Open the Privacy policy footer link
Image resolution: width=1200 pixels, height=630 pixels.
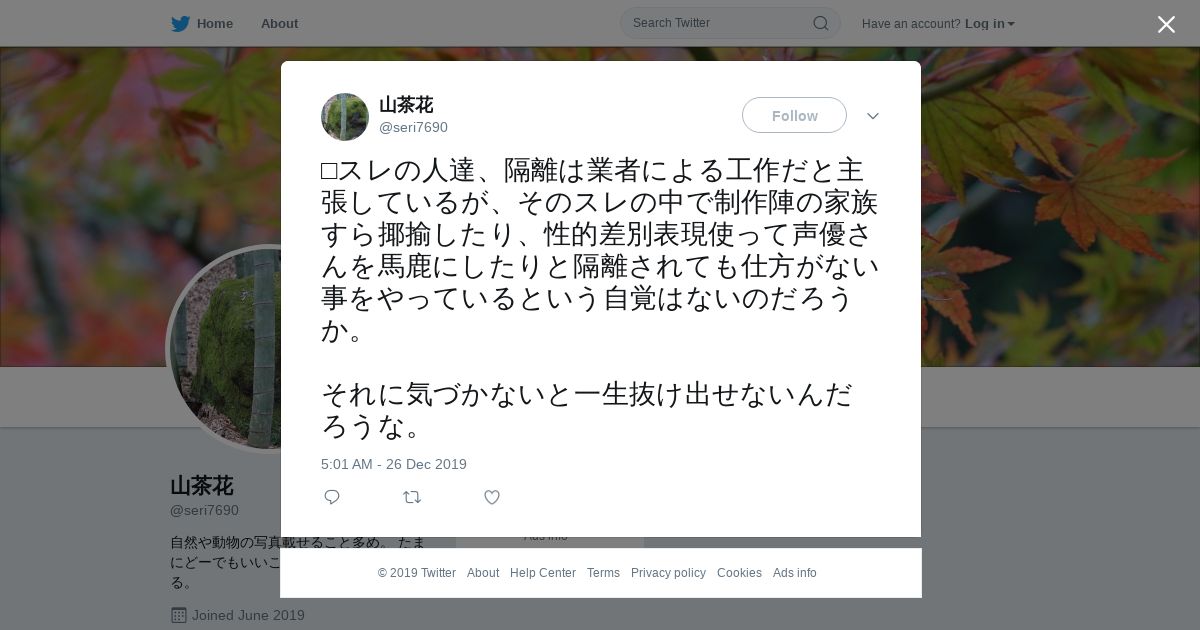668,573
